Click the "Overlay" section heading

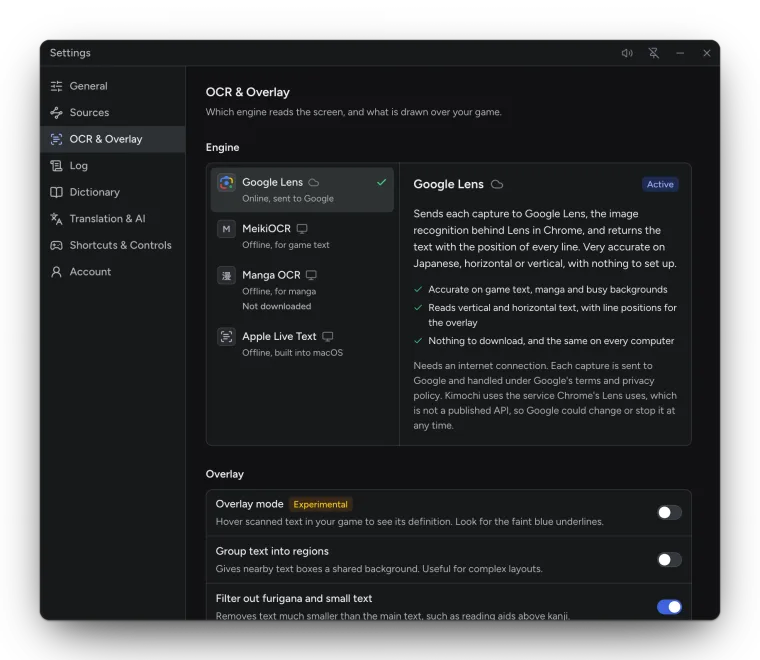pos(225,474)
